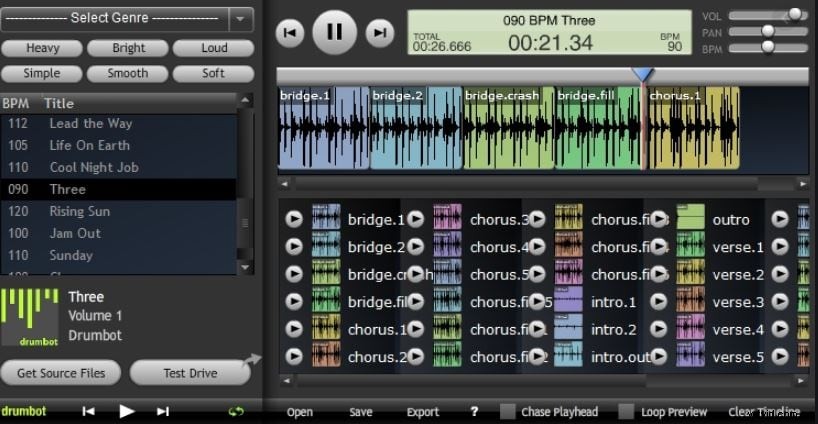
Task: Select the intro.1 waveform thumbnail
Action: pyautogui.click(x=568, y=299)
